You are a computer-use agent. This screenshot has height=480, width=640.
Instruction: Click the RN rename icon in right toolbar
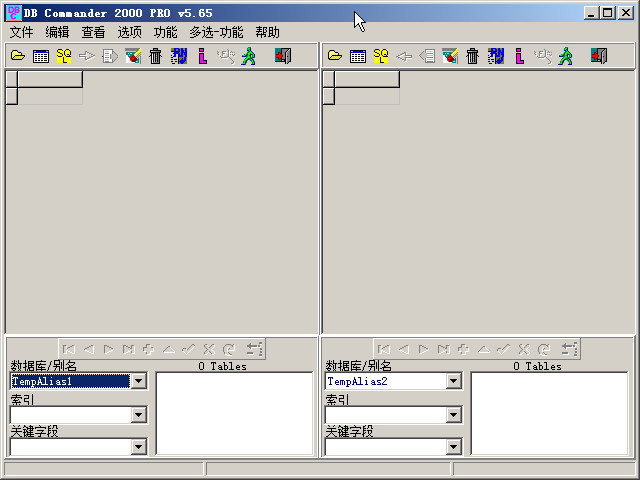pos(496,56)
